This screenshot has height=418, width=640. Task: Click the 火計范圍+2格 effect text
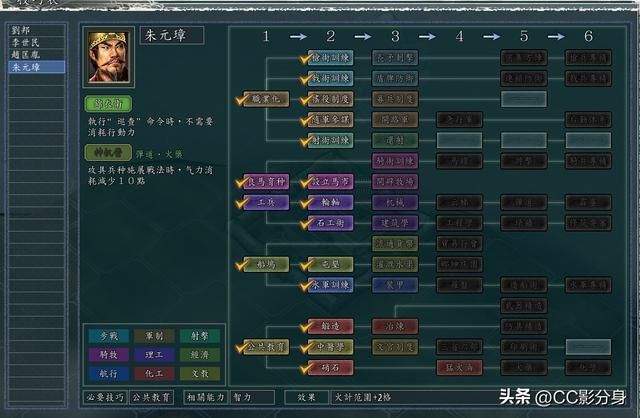click(x=362, y=397)
